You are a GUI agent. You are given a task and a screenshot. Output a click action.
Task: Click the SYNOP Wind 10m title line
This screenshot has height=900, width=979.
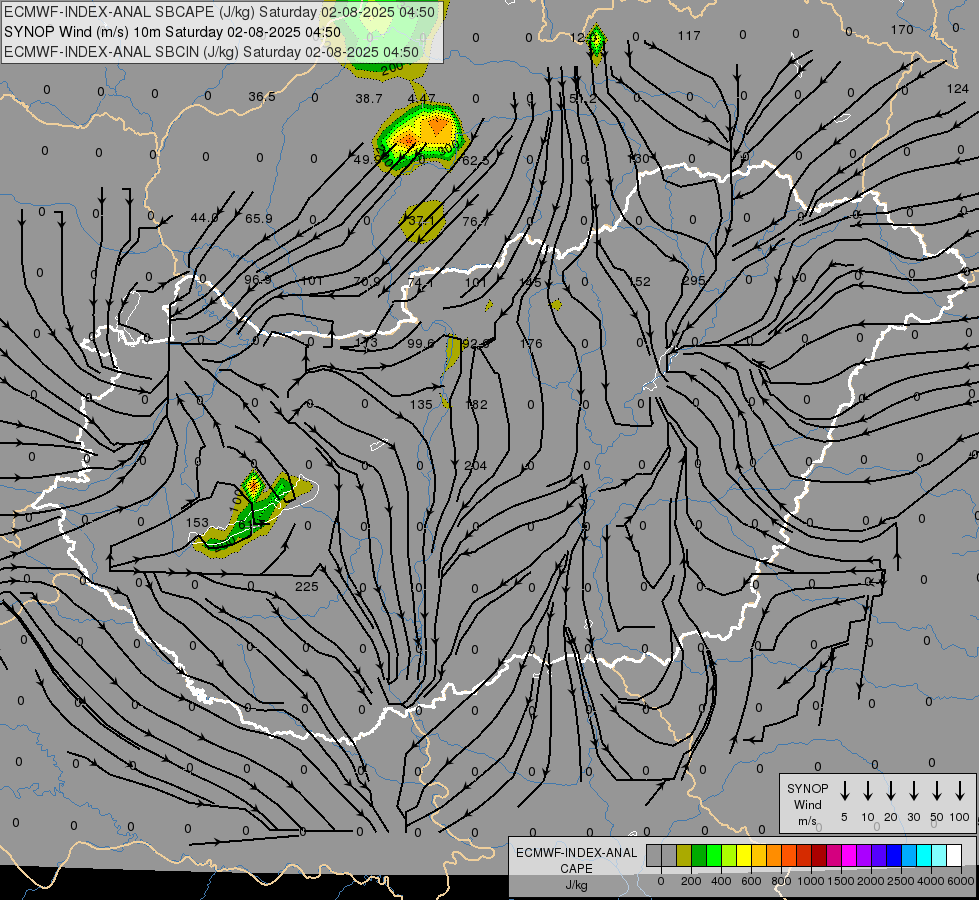pos(172,32)
